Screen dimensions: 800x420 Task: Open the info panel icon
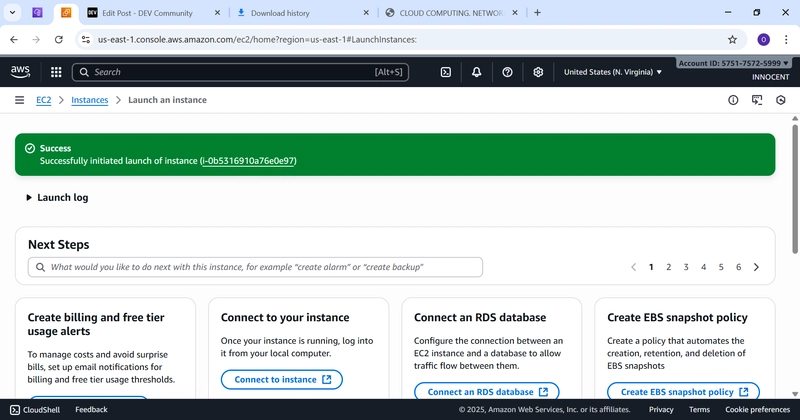pos(733,100)
